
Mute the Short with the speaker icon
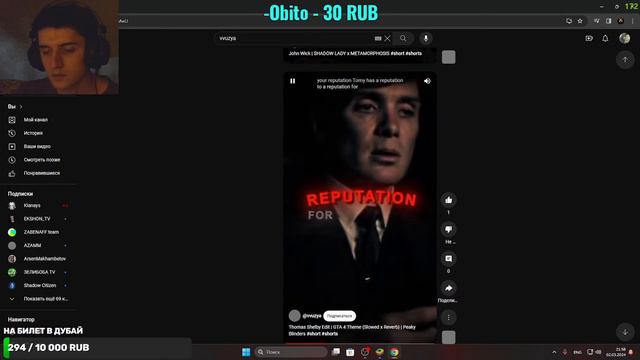(x=427, y=81)
